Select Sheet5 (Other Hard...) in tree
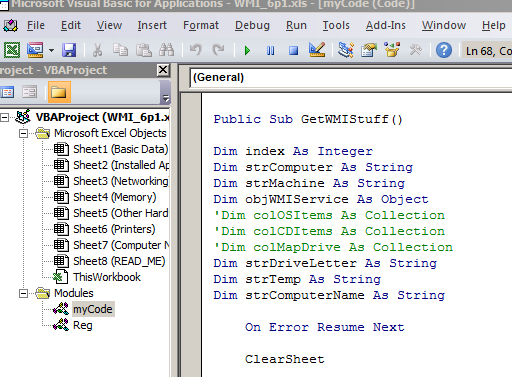512x377 pixels. click(x=121, y=213)
